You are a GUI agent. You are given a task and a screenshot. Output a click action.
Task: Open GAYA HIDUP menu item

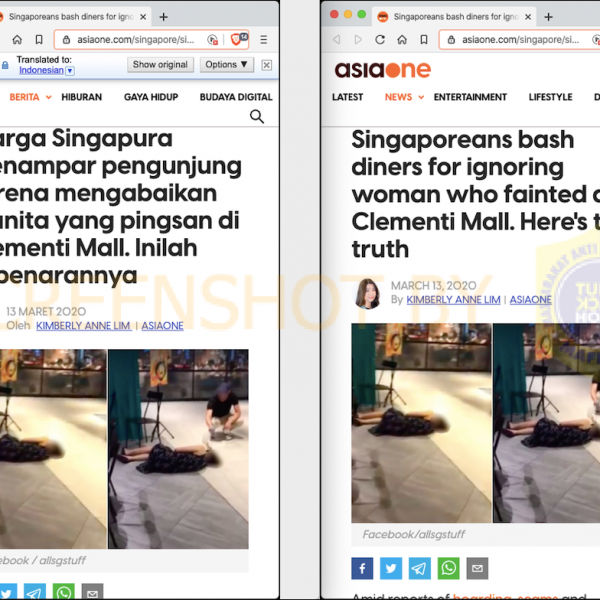click(151, 97)
